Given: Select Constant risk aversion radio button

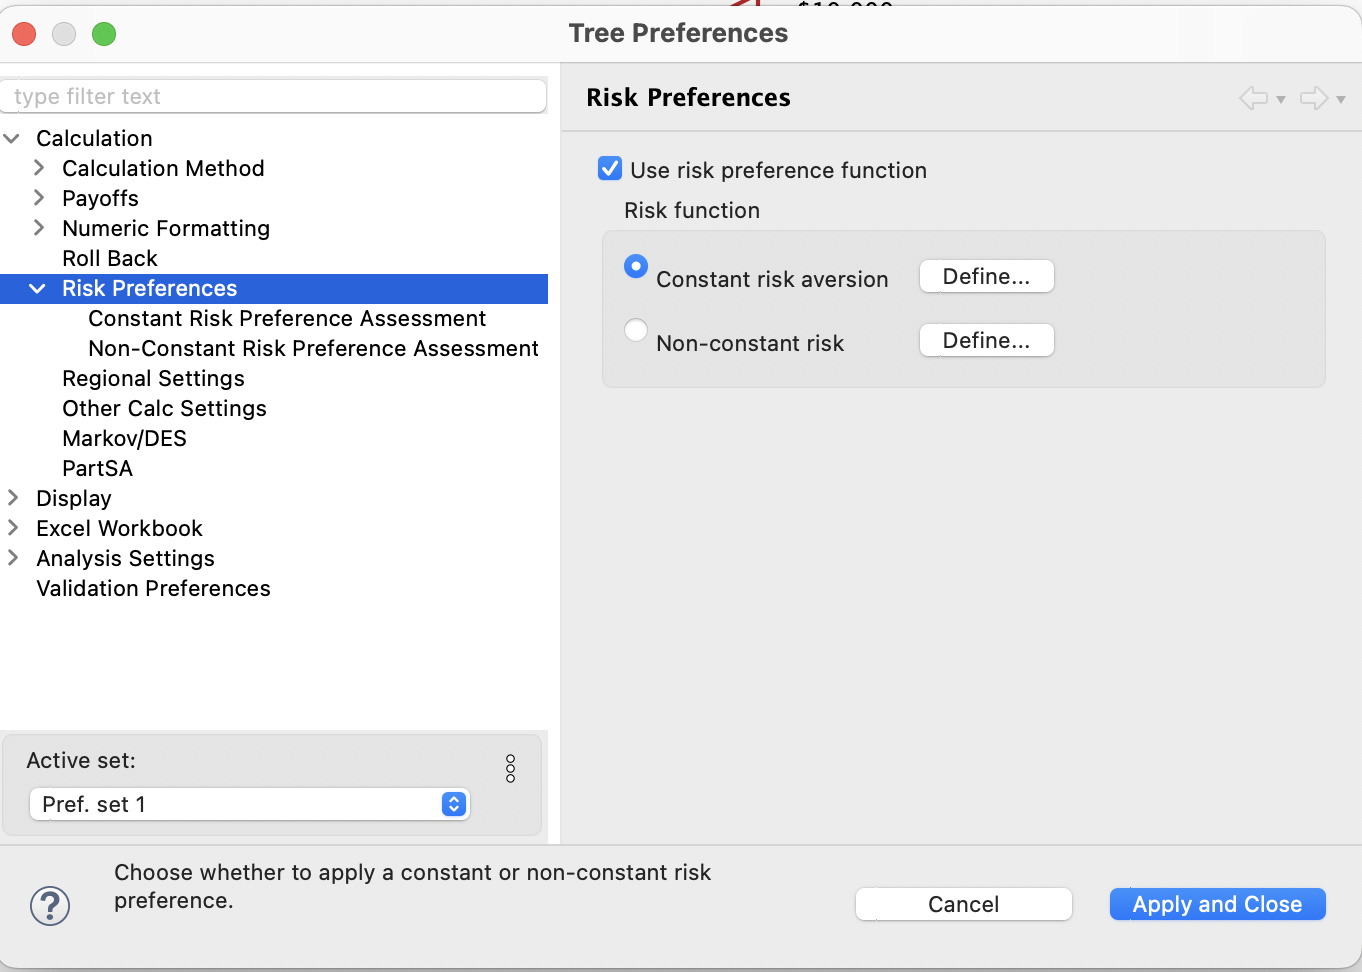Looking at the screenshot, I should click(x=636, y=266).
